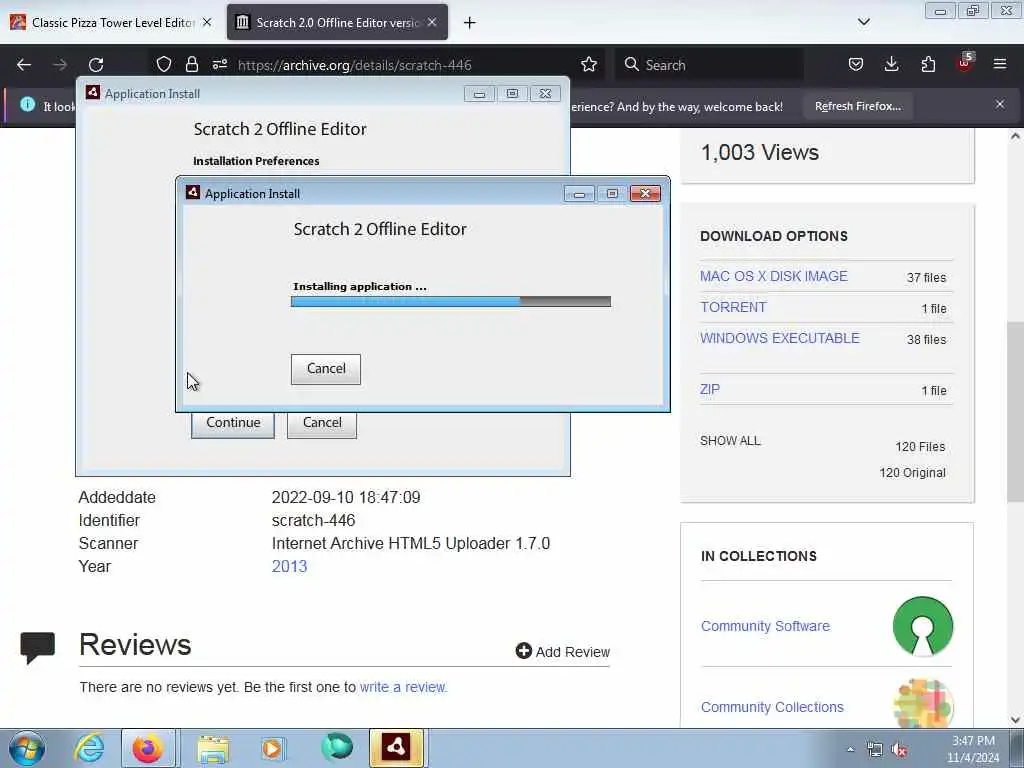
Task: Go back using the browser back arrow
Action: [x=24, y=65]
